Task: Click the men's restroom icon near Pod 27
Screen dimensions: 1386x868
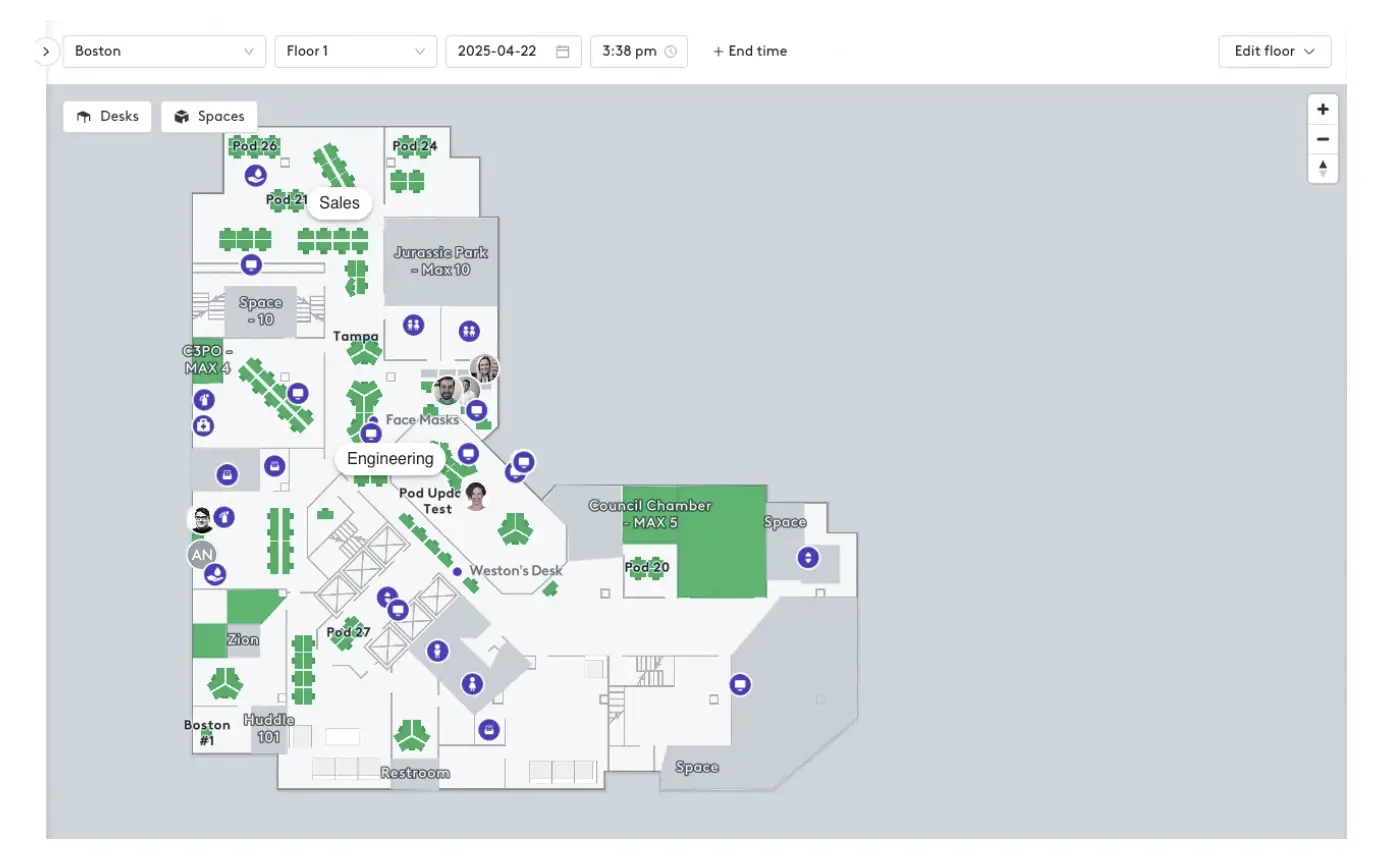Action: tap(437, 651)
